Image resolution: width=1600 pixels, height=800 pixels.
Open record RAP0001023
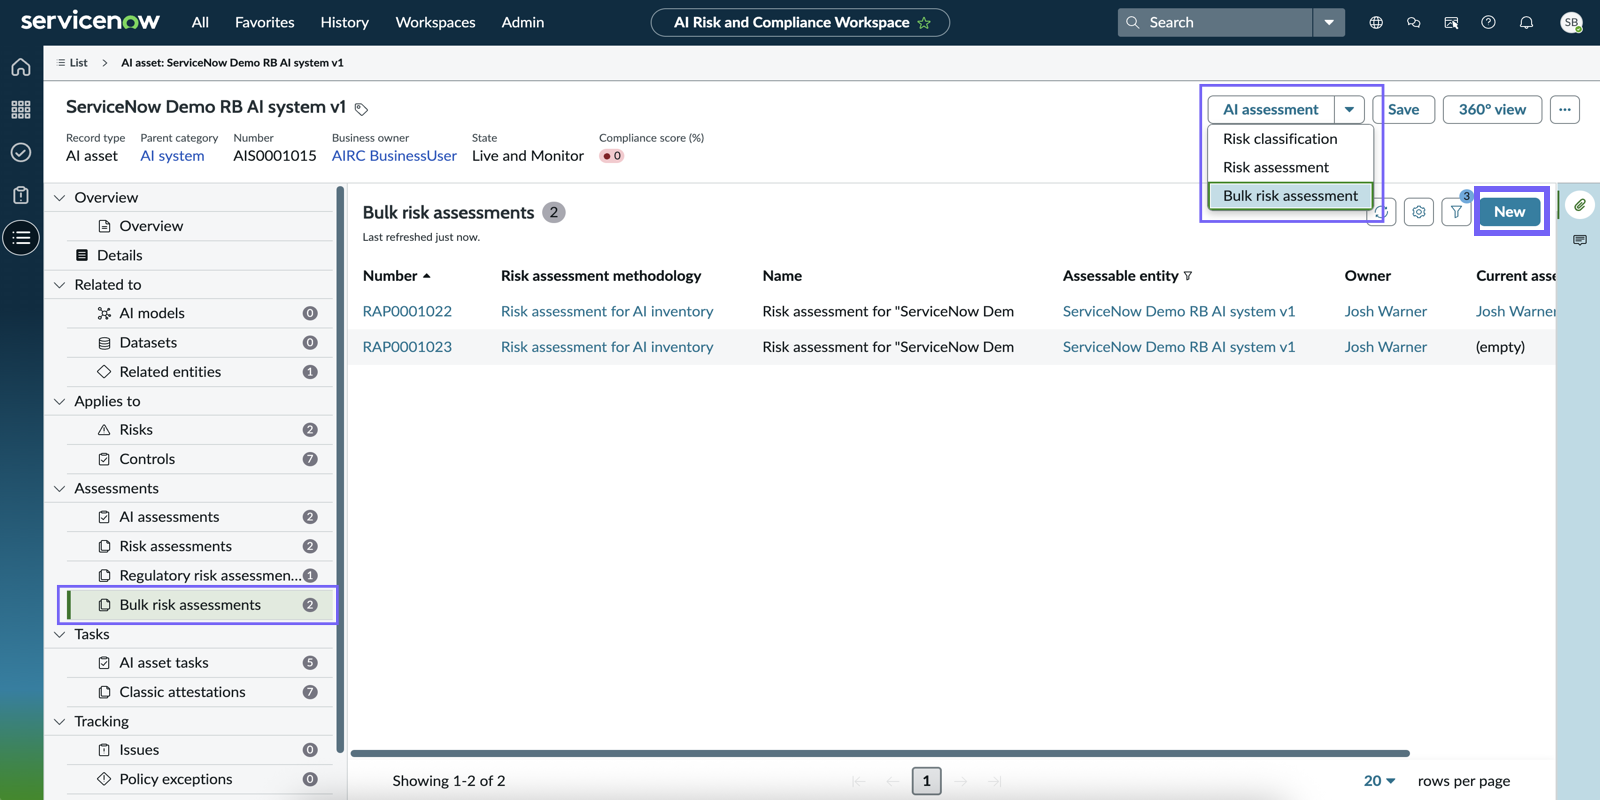click(407, 347)
